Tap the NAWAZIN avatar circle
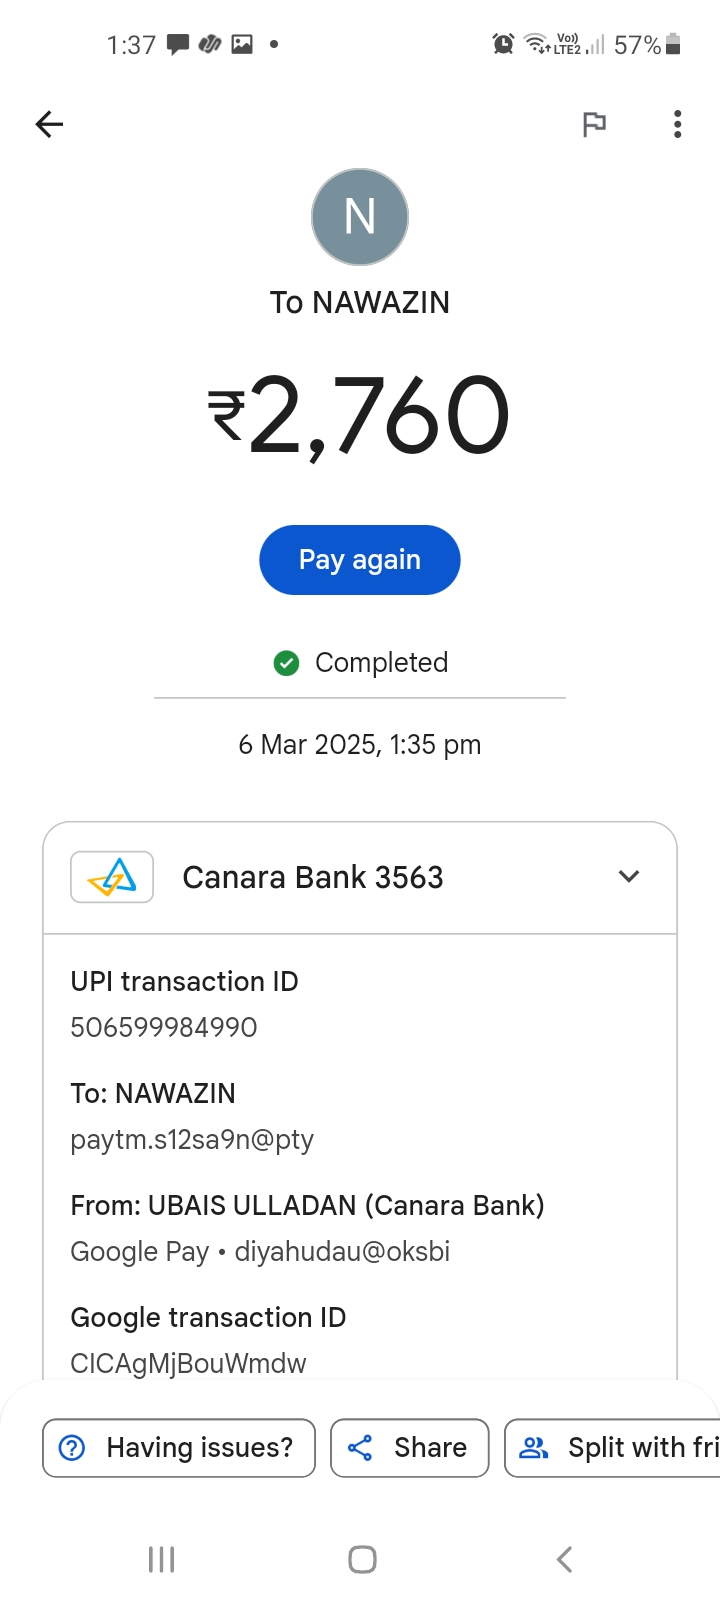 click(360, 217)
